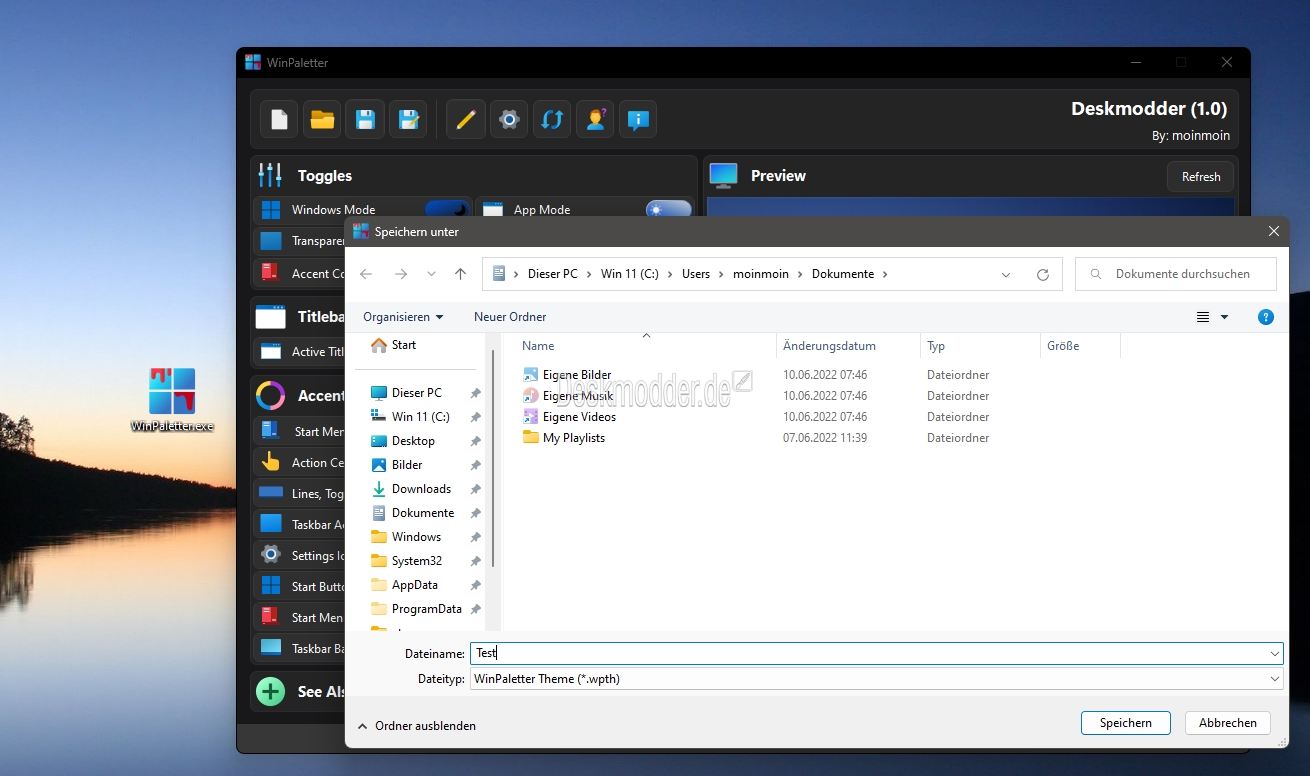Unpin Dieser PC from quick access

point(475,393)
